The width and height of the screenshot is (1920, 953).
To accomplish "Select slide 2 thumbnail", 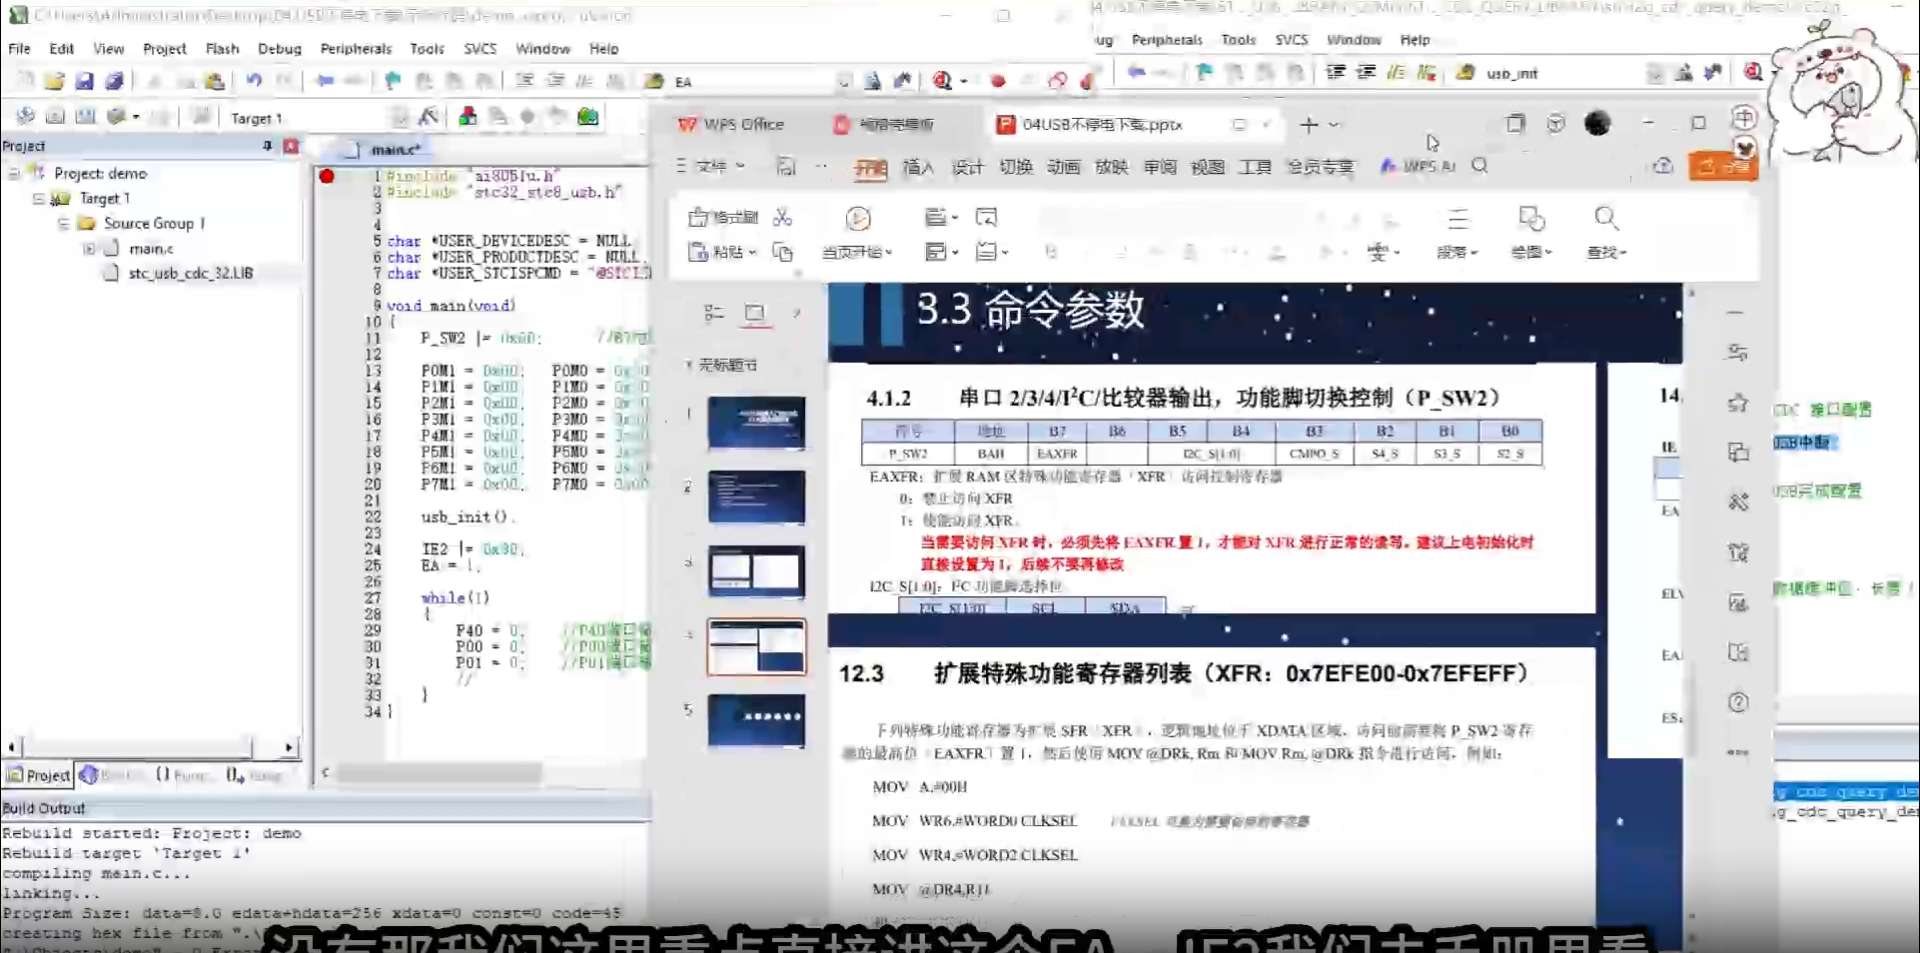I will click(756, 497).
